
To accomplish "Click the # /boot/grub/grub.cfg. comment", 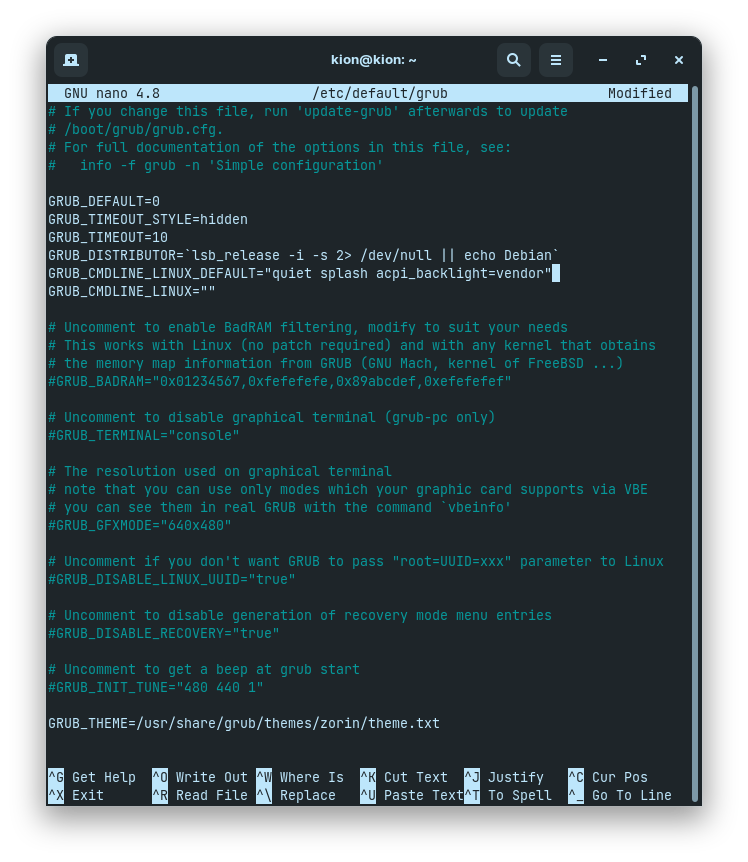I will pos(136,130).
